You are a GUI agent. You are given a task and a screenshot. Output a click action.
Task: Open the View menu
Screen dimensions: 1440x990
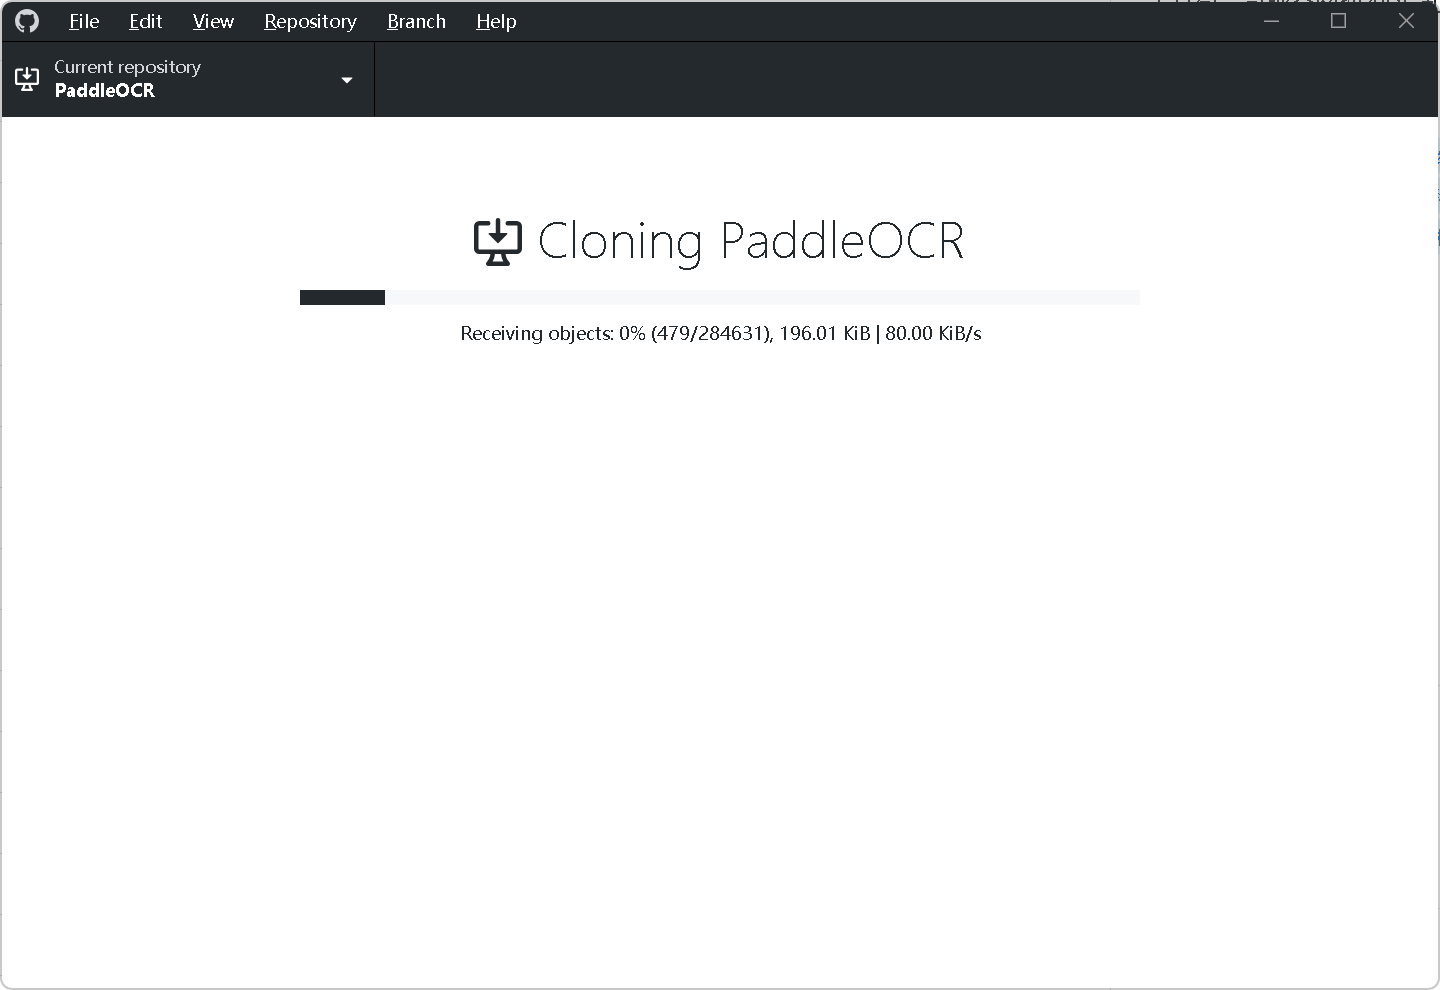pyautogui.click(x=213, y=21)
